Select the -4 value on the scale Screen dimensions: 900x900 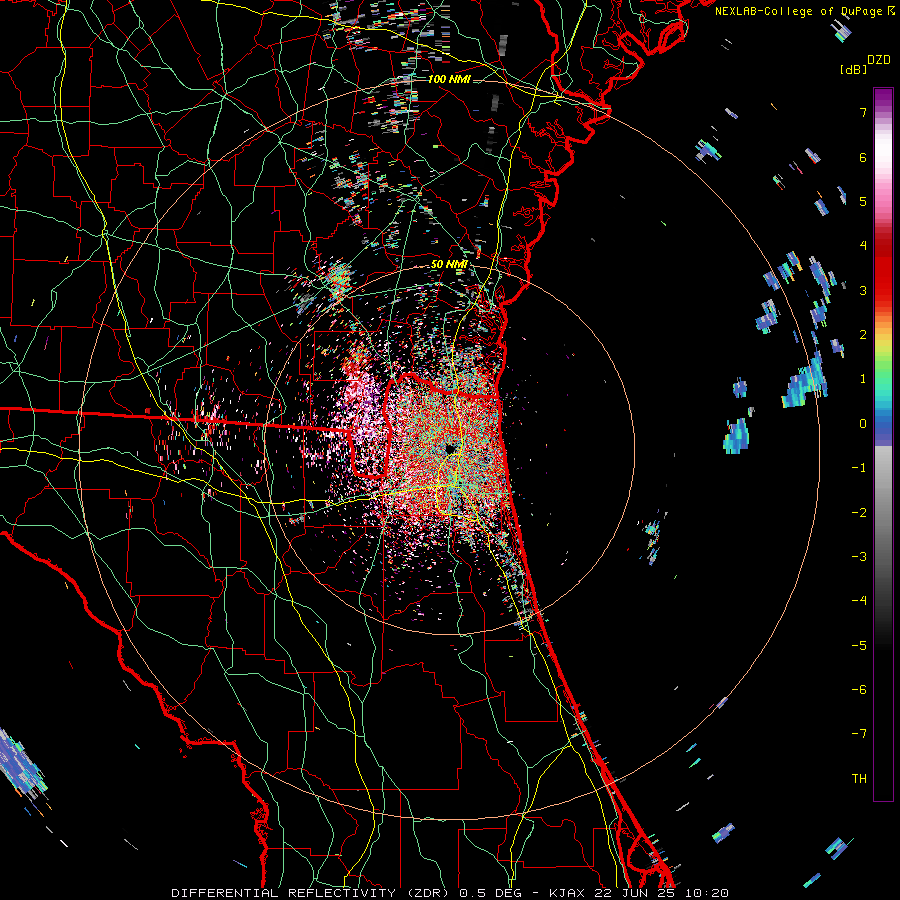[x=859, y=601]
